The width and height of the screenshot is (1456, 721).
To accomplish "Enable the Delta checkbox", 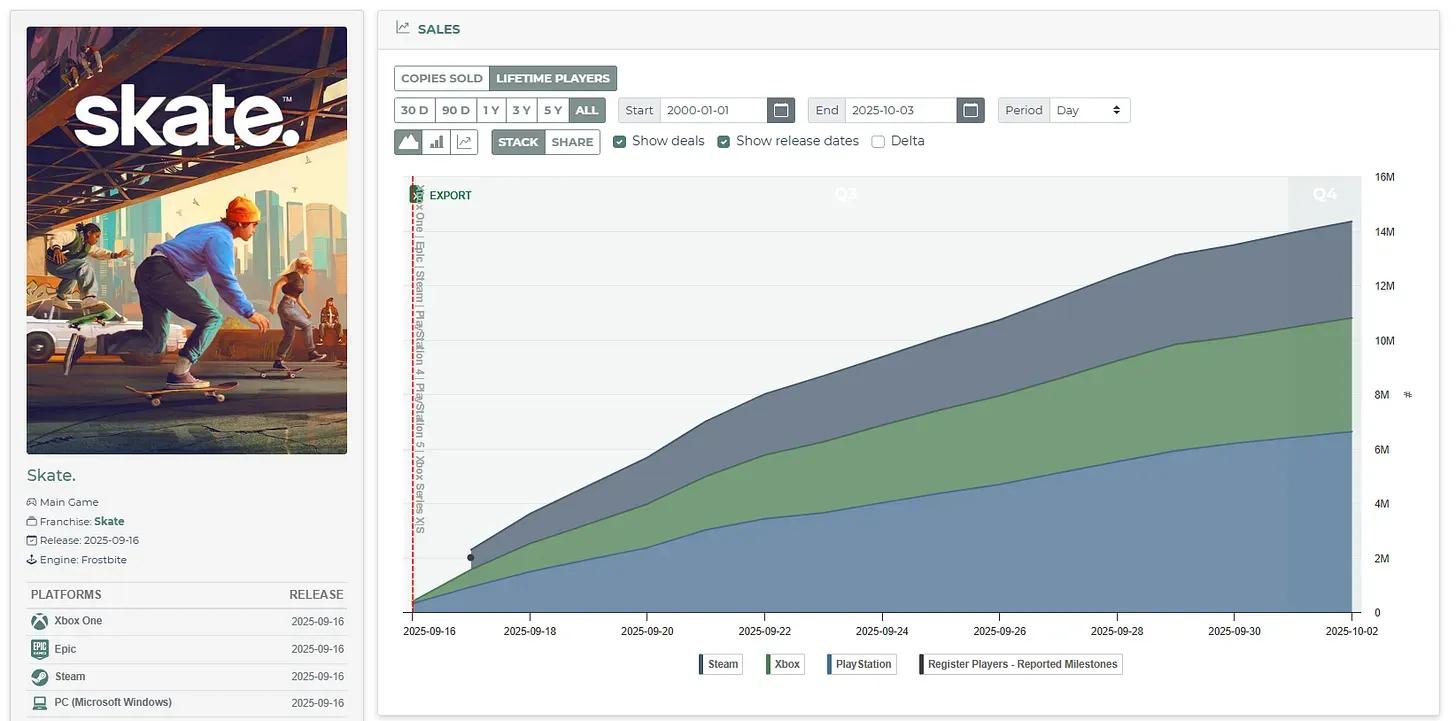I will 878,141.
